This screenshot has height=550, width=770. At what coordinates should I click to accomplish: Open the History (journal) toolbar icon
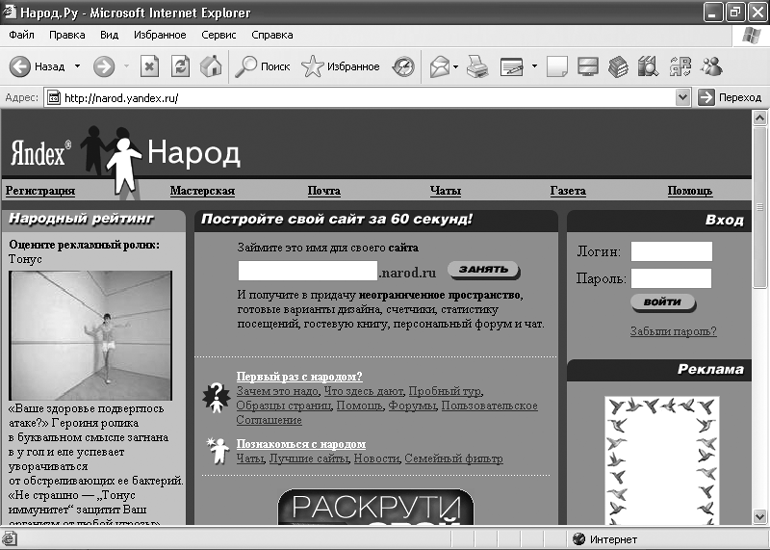click(x=403, y=67)
